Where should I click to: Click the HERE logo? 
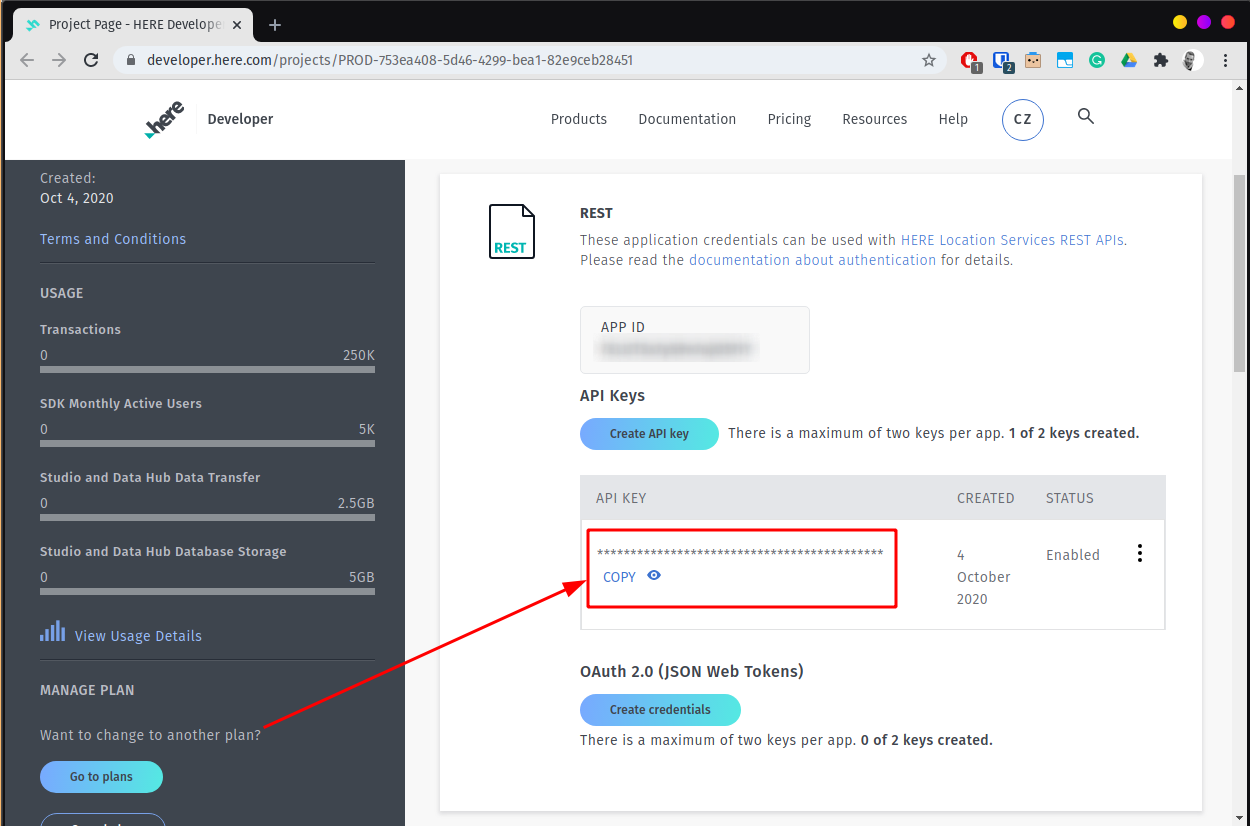pyautogui.click(x=163, y=117)
